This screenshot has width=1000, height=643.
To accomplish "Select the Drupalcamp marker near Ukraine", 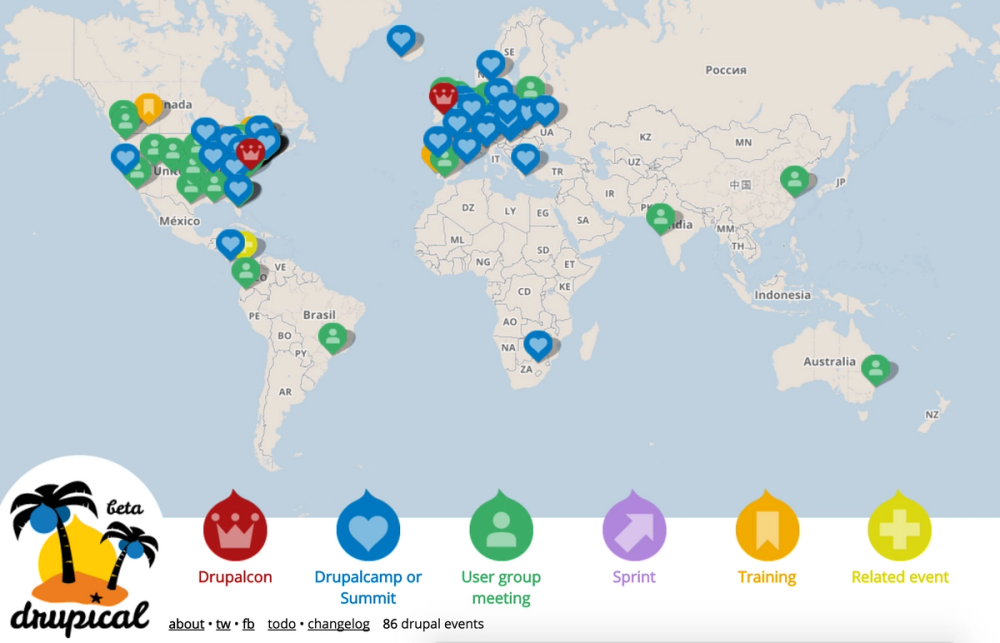I will pyautogui.click(x=545, y=111).
